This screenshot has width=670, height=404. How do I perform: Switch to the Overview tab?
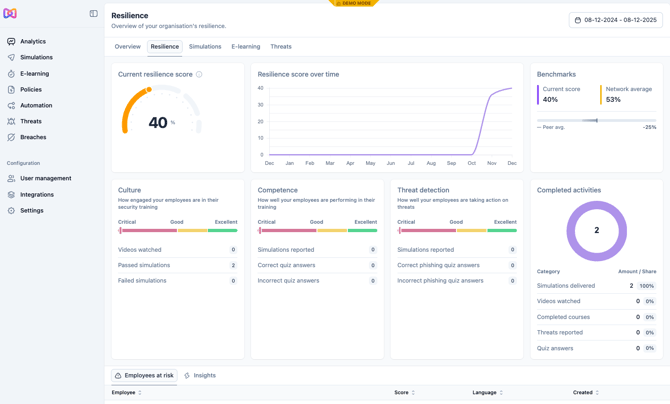pyautogui.click(x=127, y=47)
